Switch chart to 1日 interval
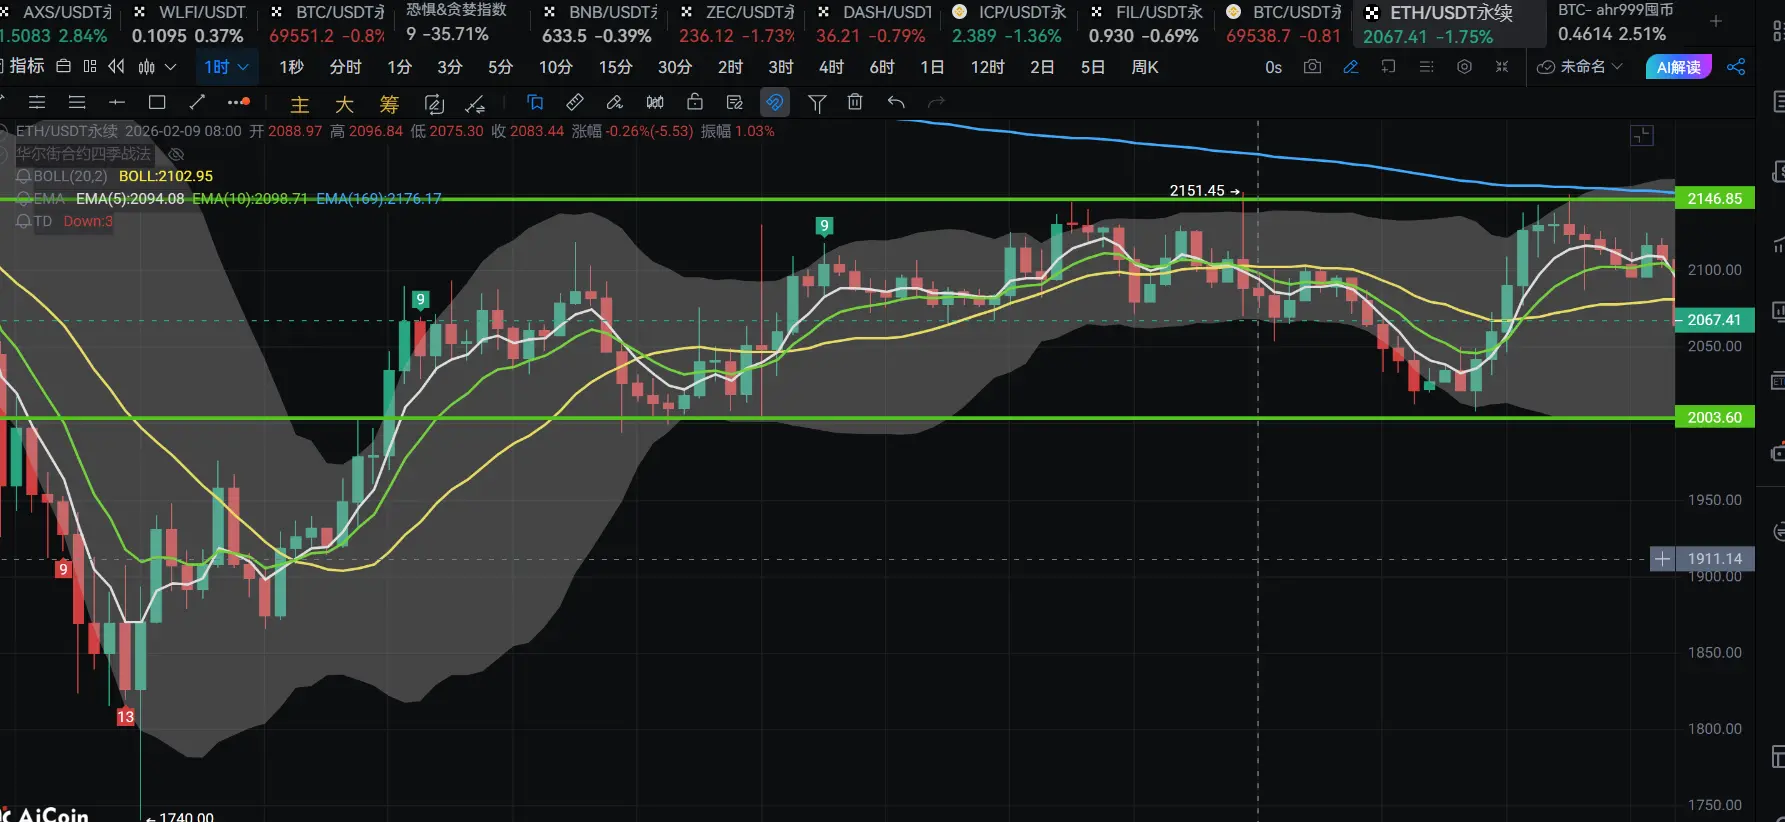This screenshot has height=822, width=1785. tap(932, 67)
